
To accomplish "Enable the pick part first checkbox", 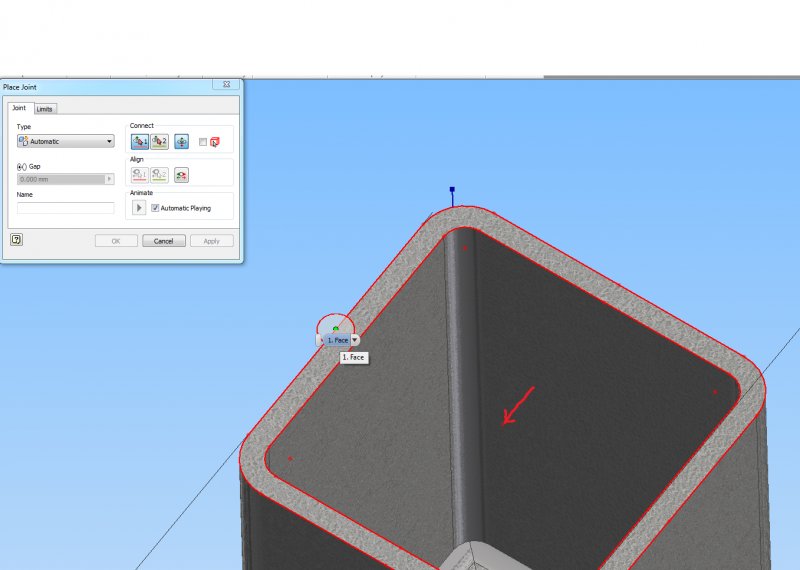I will click(203, 142).
